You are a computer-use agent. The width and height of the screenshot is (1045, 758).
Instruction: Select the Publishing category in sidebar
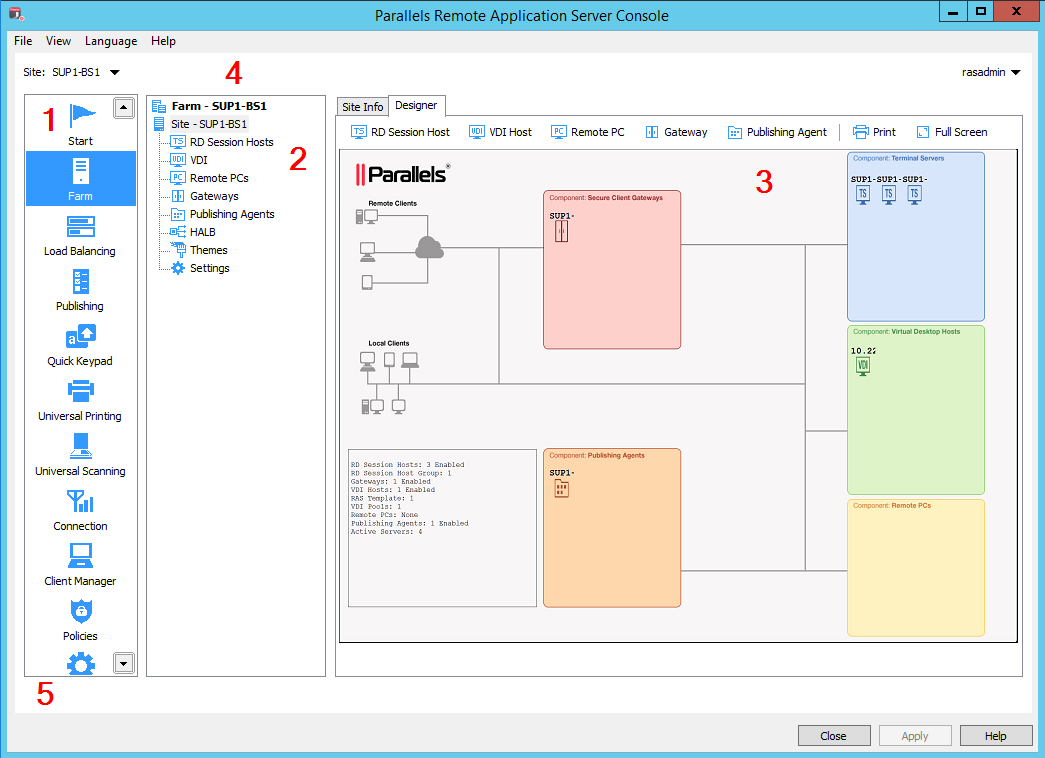80,282
